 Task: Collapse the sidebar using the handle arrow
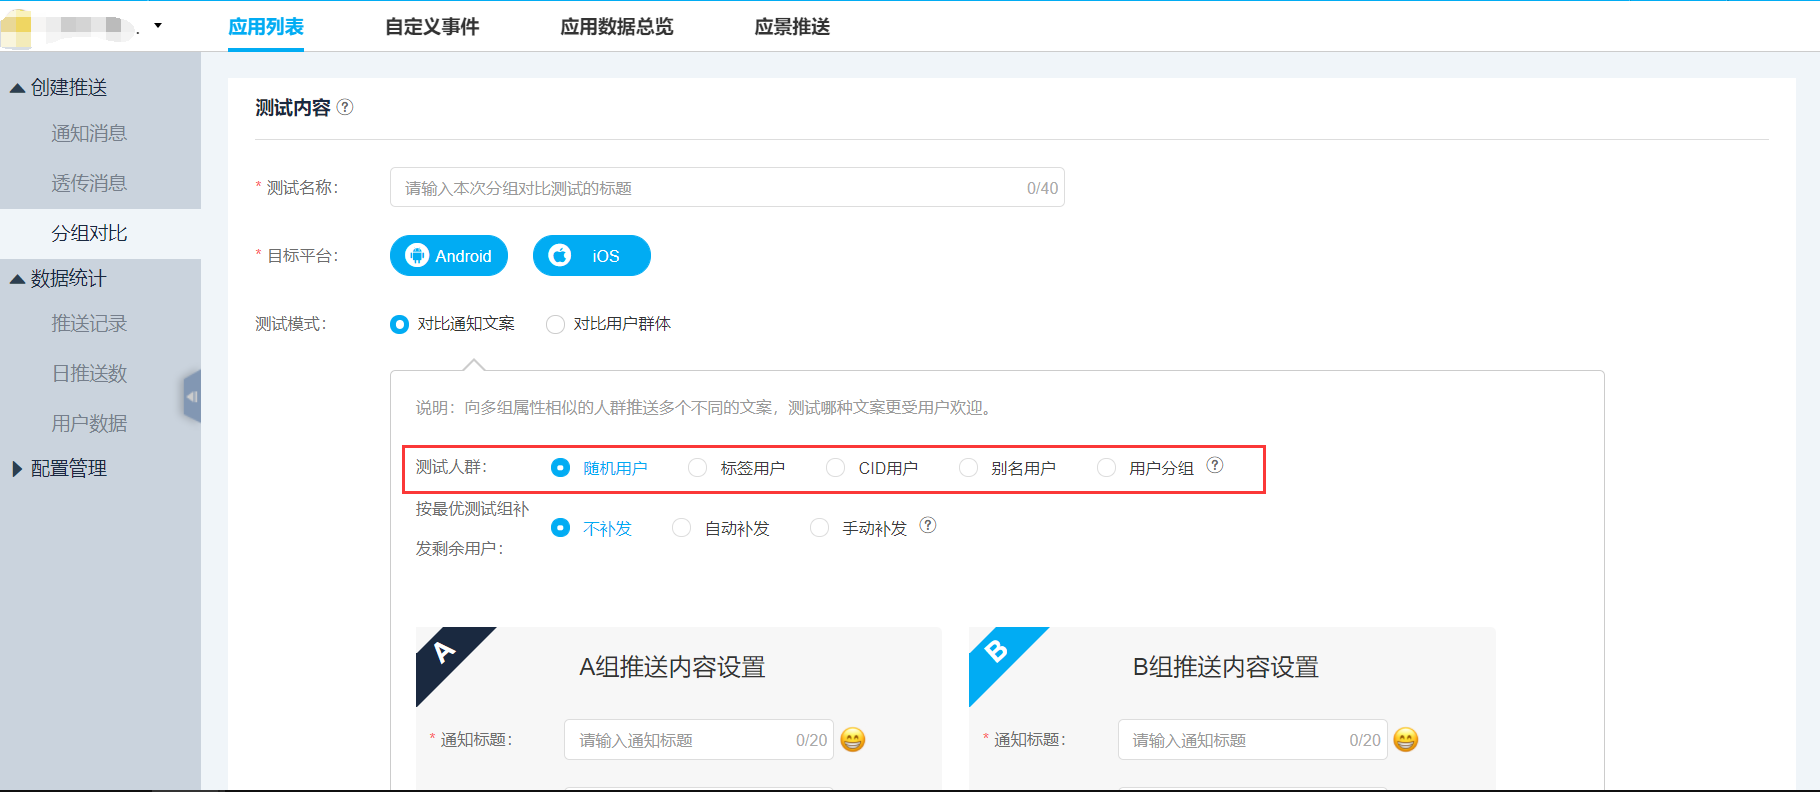pyautogui.click(x=192, y=397)
